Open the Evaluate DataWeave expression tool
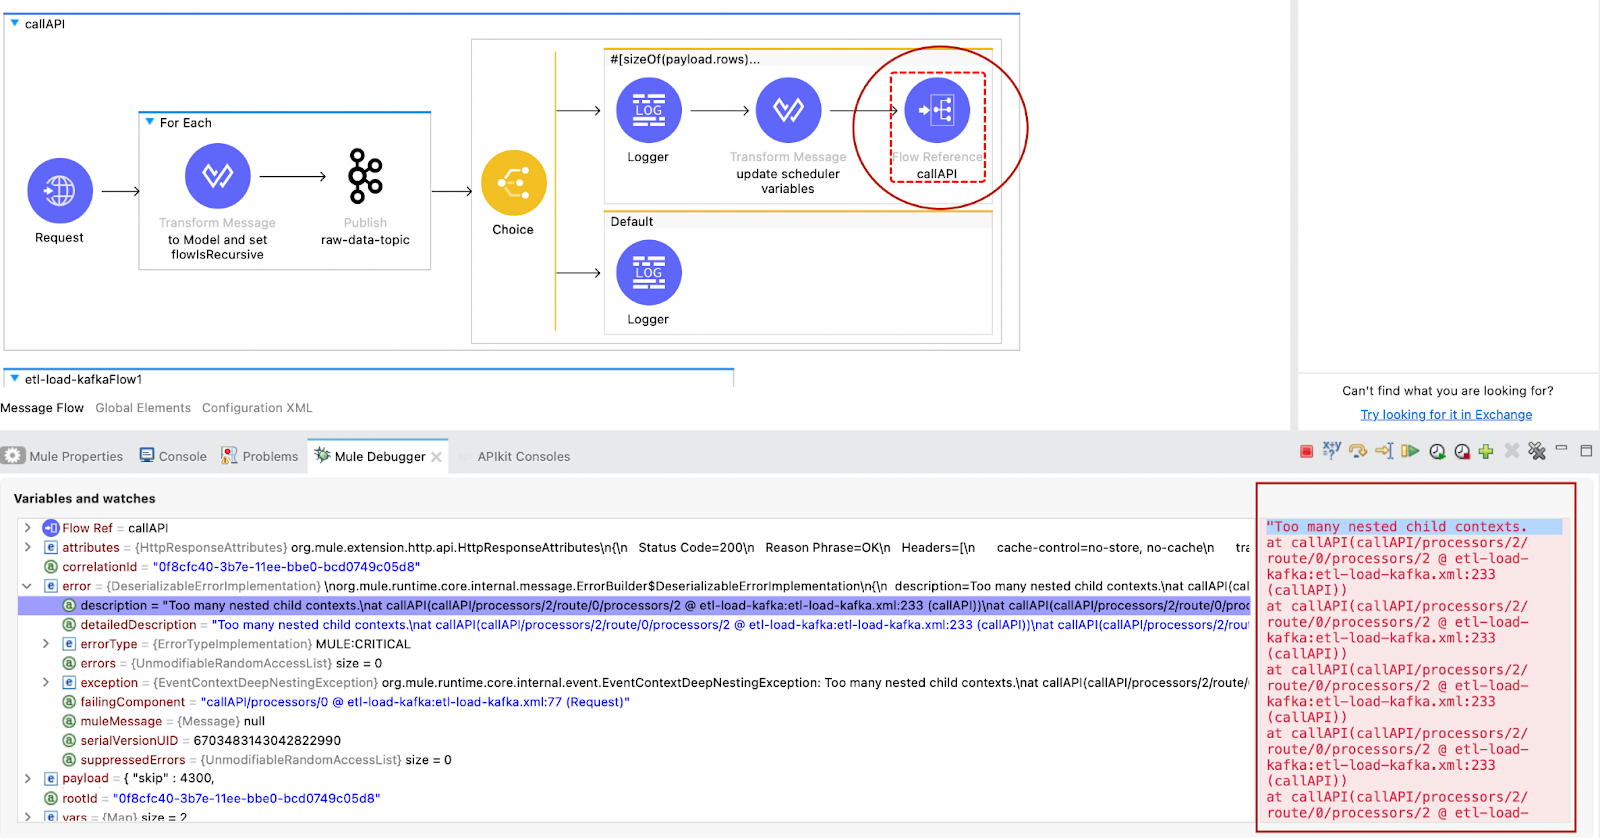 click(1331, 451)
